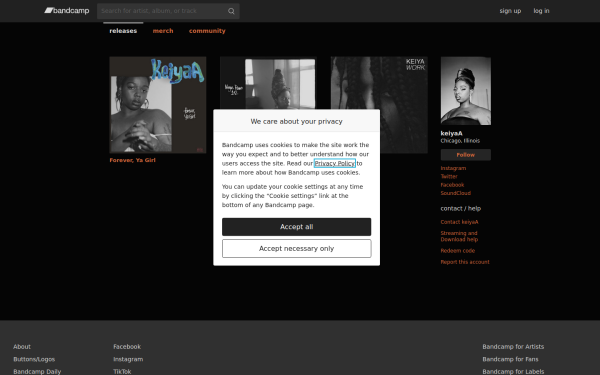Choose Accept necessary only
Image resolution: width=600 pixels, height=375 pixels.
pos(297,249)
